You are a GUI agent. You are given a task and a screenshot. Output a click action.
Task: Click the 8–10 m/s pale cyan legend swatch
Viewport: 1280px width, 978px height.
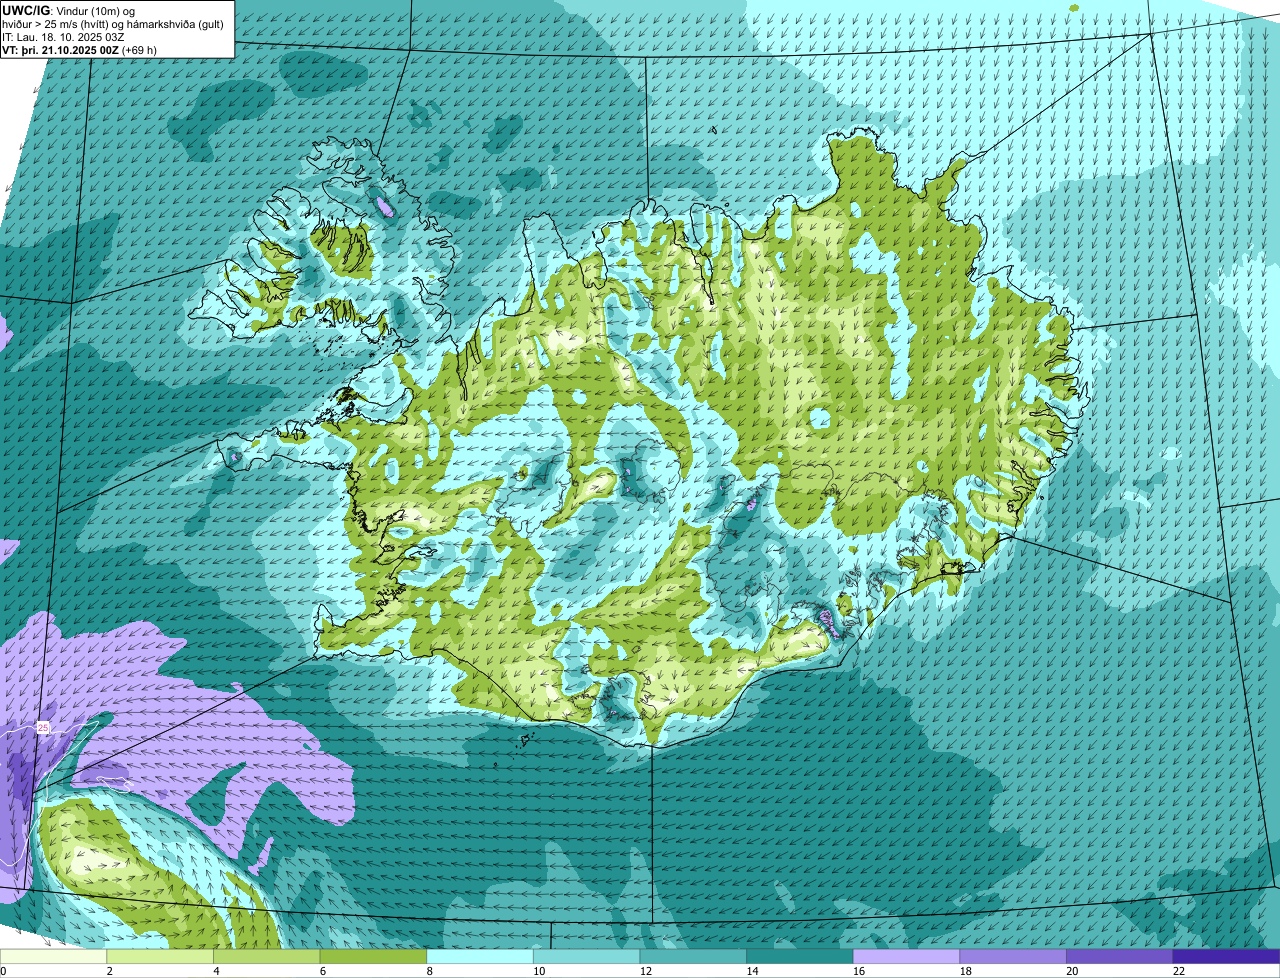(x=480, y=957)
